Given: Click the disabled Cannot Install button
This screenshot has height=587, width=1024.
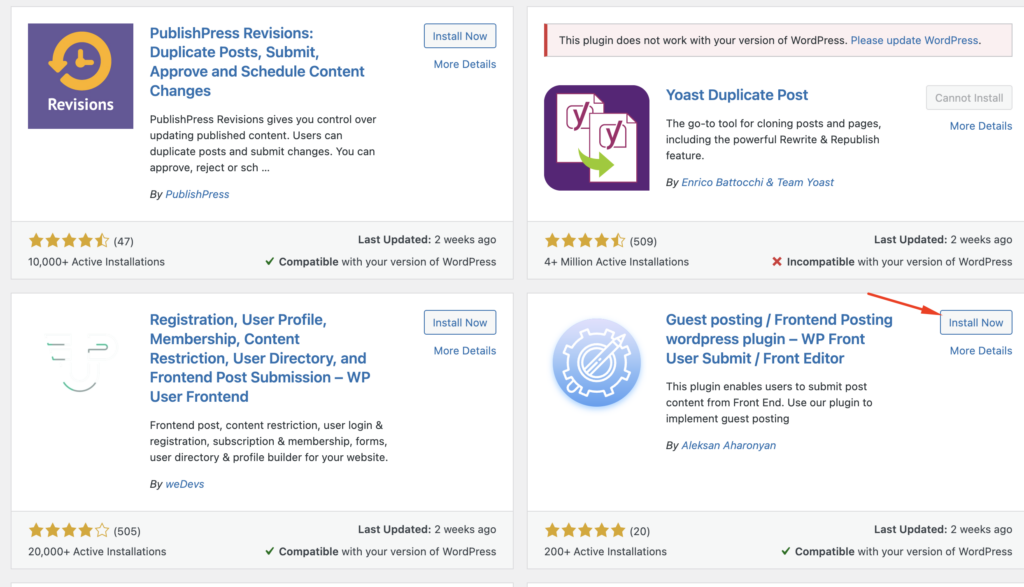Looking at the screenshot, I should [969, 98].
